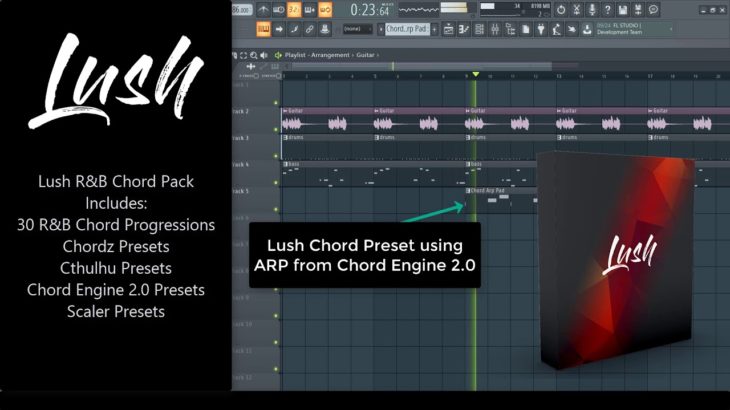
Task: Toggle the loop record button
Action: pyautogui.click(x=325, y=10)
